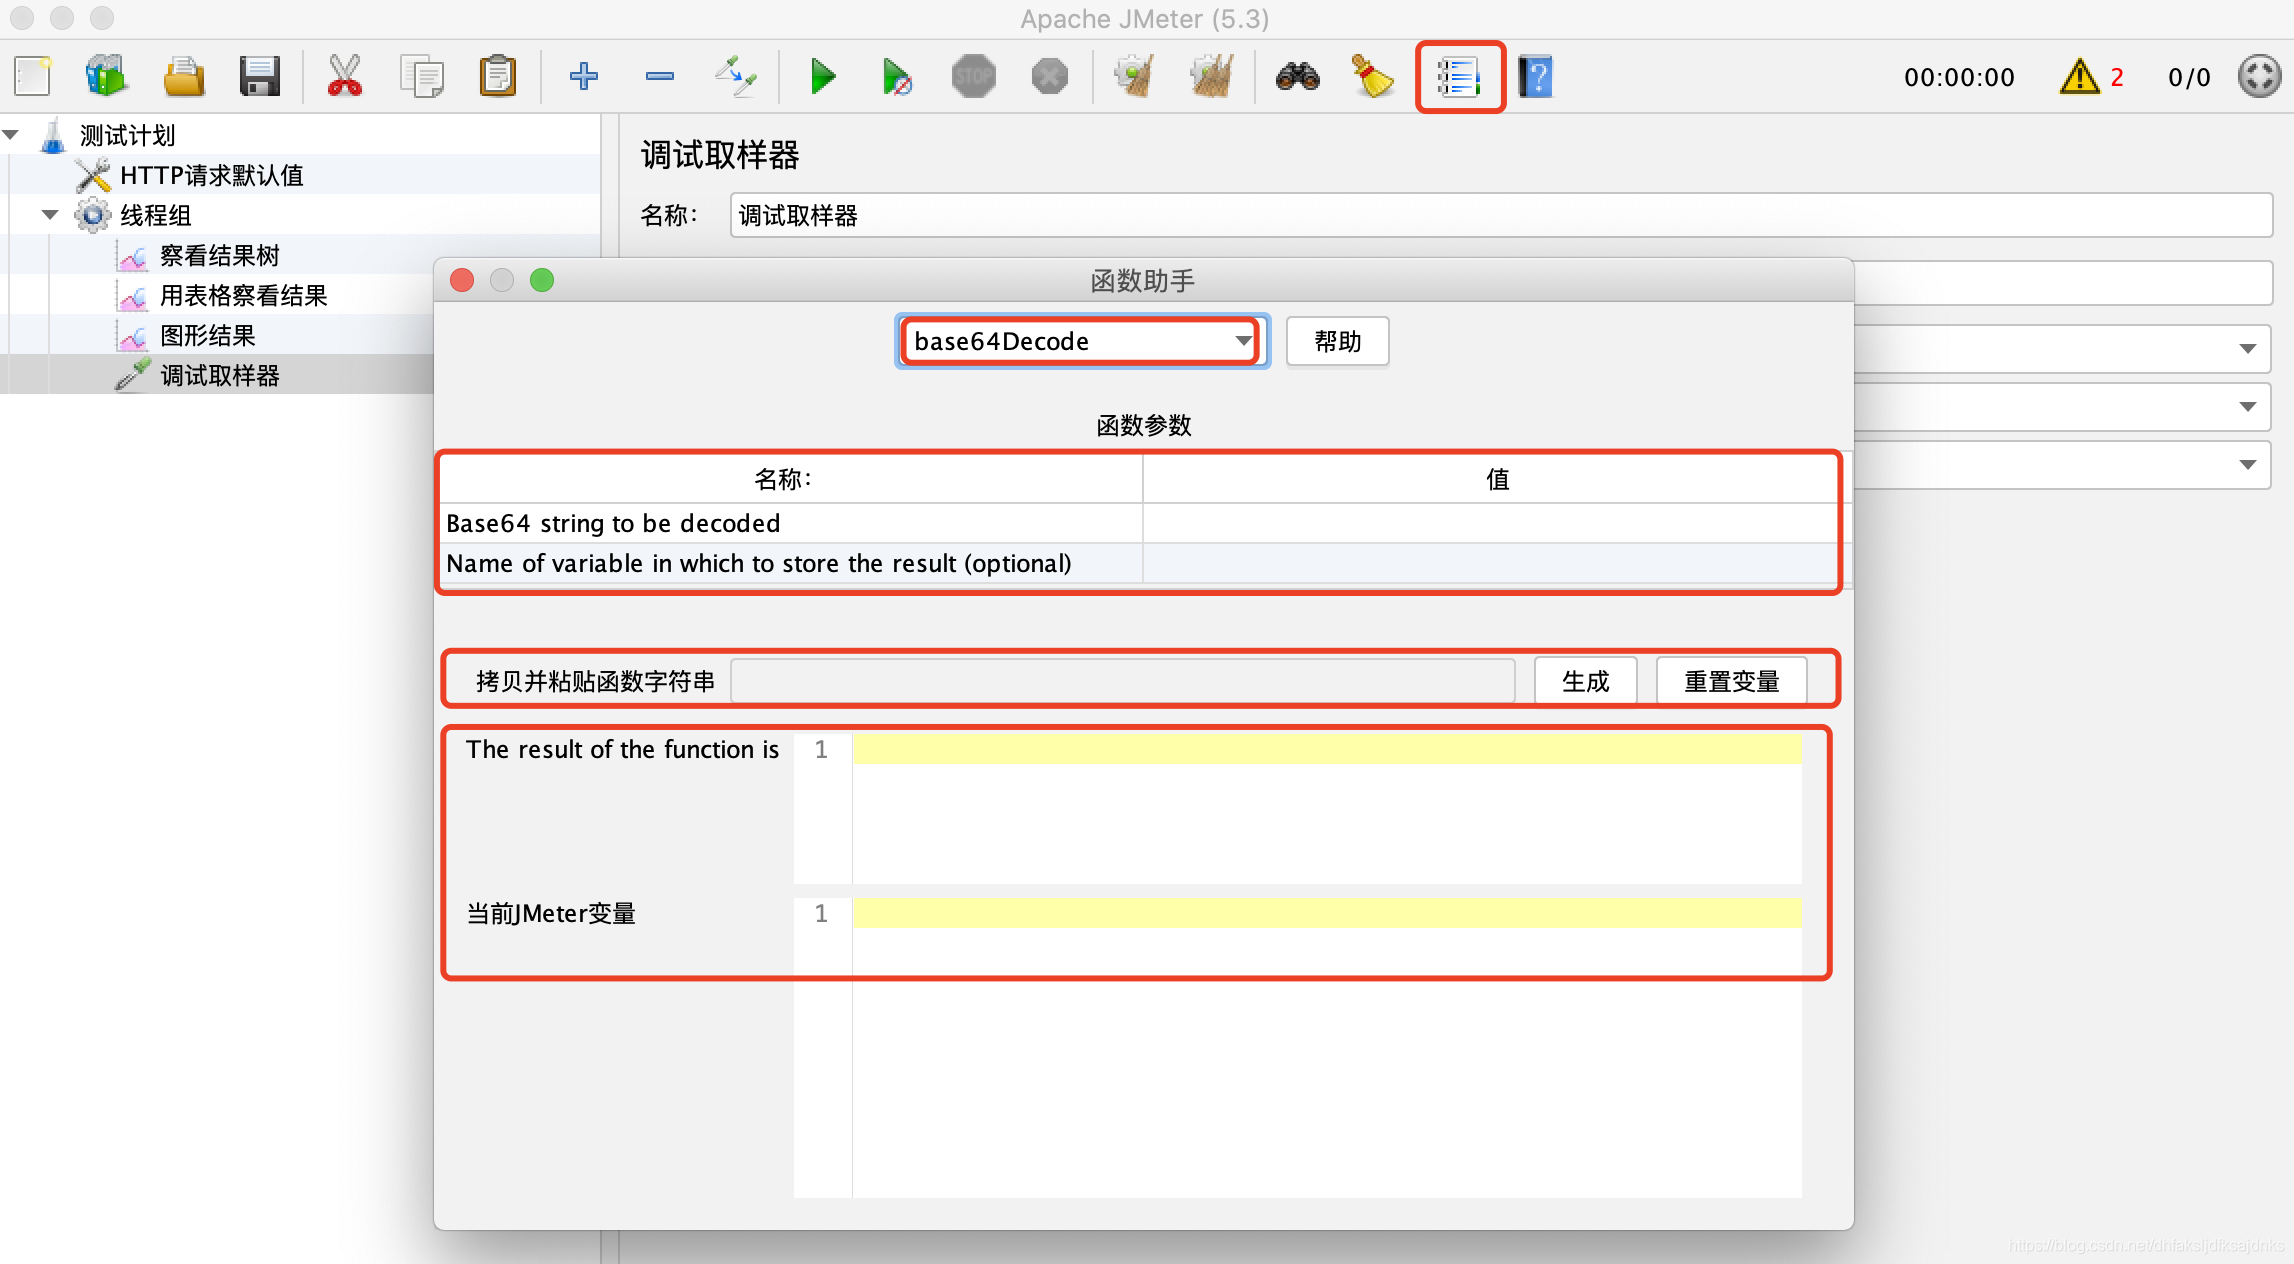Collapse the 测试计划 root node
2294x1264 pixels.
[x=12, y=135]
